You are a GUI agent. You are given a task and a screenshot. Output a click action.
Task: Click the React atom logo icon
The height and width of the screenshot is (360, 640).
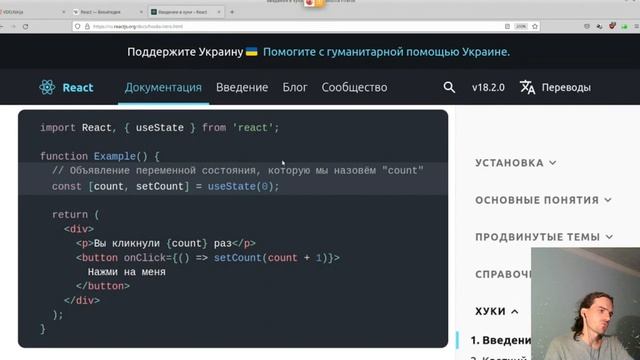pyautogui.click(x=47, y=87)
